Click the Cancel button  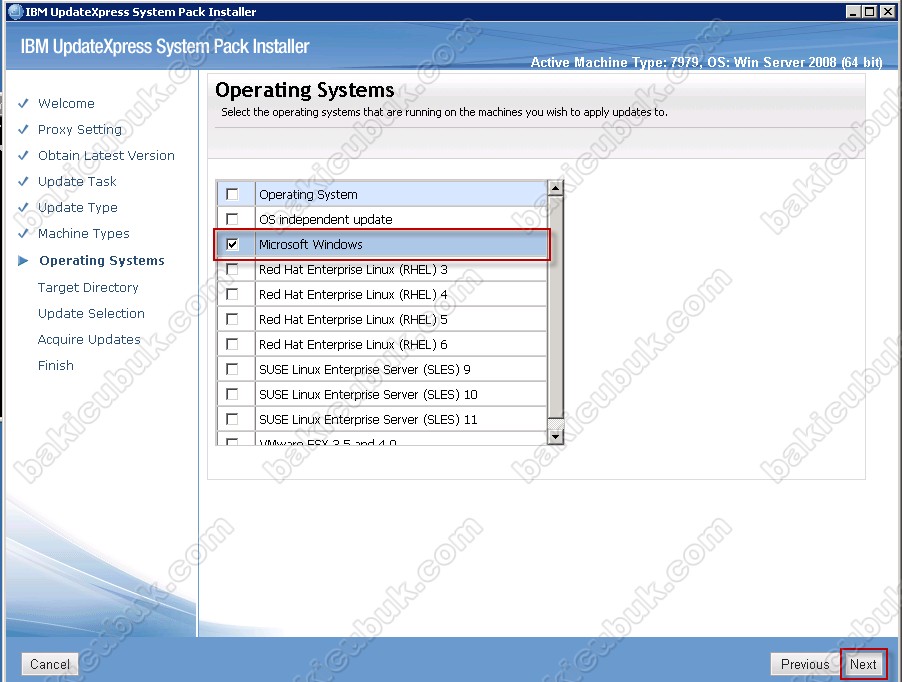(x=49, y=664)
